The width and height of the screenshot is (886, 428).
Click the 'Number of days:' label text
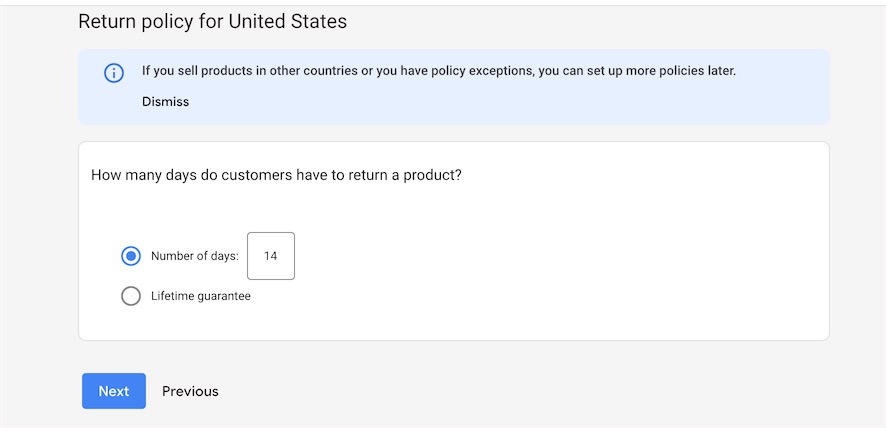click(x=195, y=256)
